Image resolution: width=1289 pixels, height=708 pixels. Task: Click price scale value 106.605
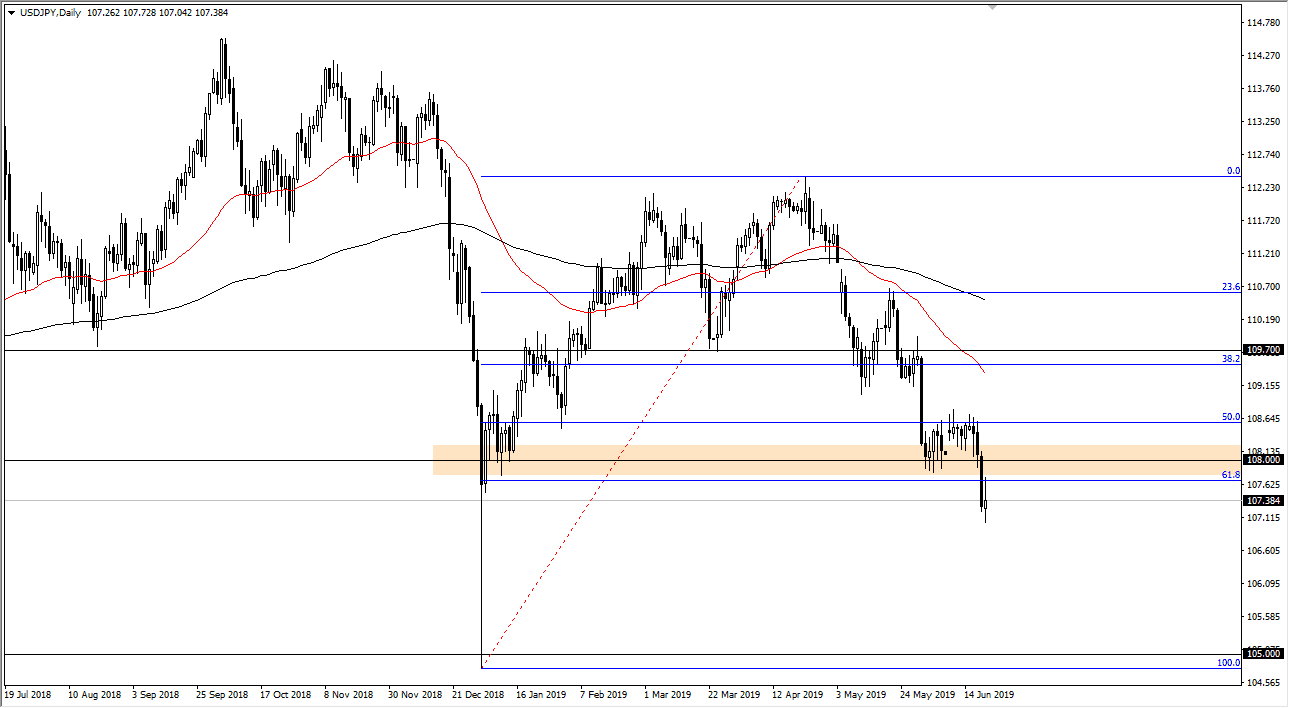[x=1263, y=551]
